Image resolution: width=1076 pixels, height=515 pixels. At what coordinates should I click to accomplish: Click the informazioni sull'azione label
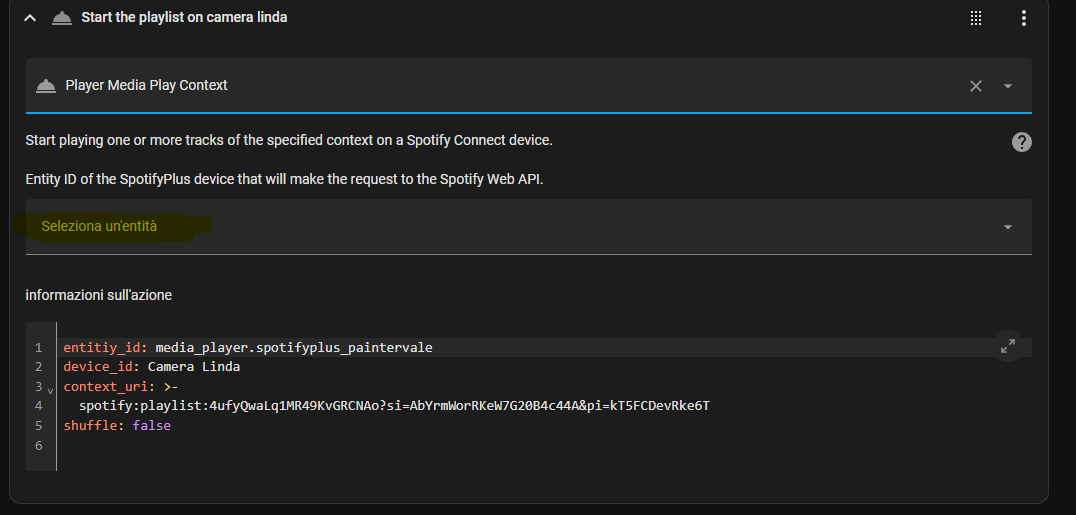click(x=98, y=295)
